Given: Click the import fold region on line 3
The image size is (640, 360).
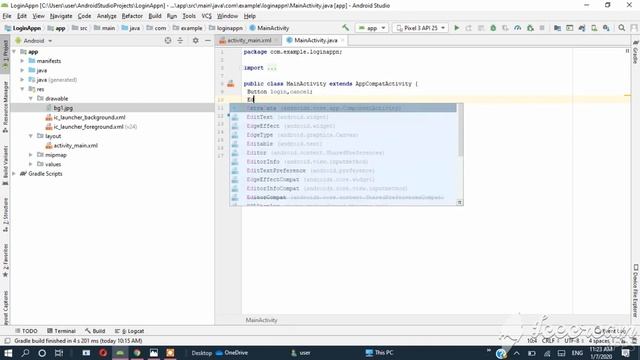Looking at the screenshot, I should point(272,68).
